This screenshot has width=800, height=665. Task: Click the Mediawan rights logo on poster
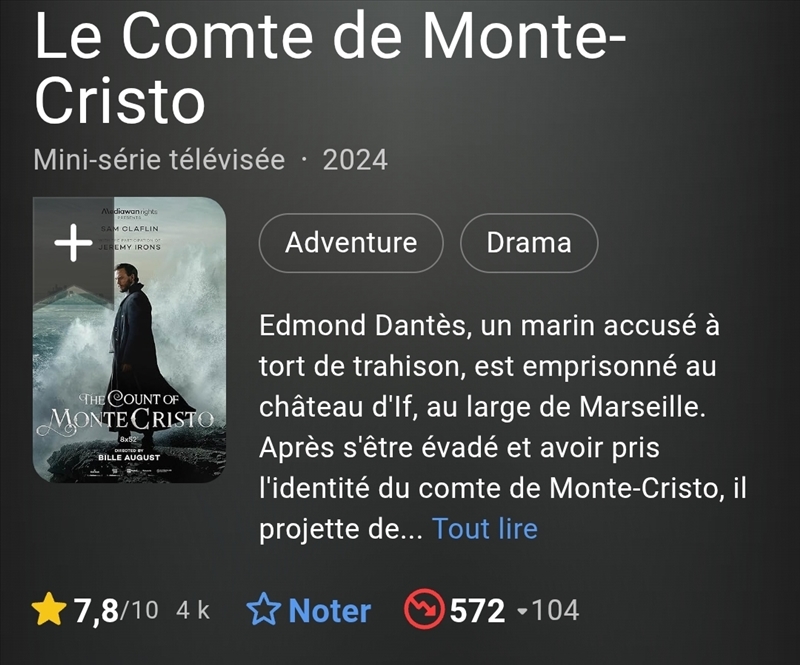point(130,211)
